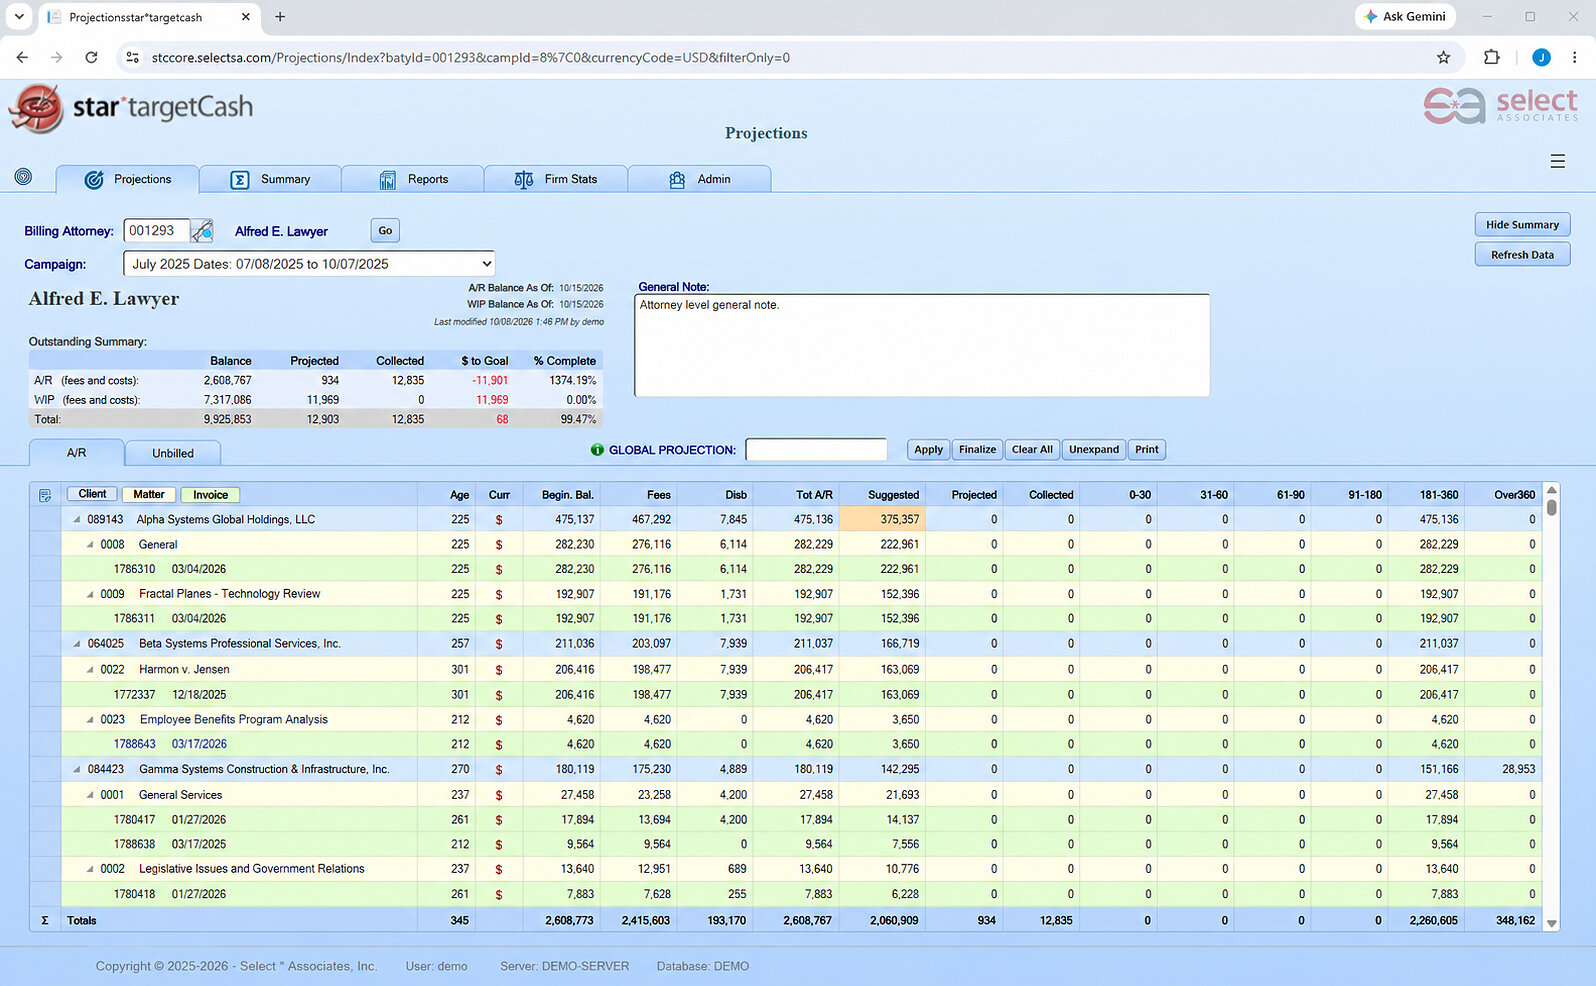Open the Campaign dropdown
Viewport: 1596px width, 986px height.
[x=309, y=264]
